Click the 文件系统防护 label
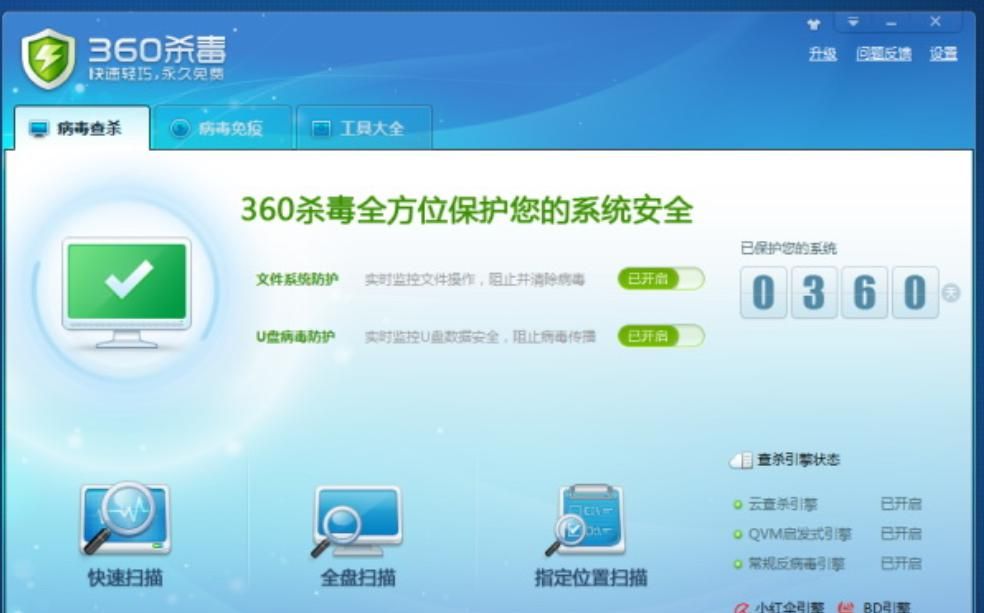The width and height of the screenshot is (984, 613). click(x=297, y=279)
